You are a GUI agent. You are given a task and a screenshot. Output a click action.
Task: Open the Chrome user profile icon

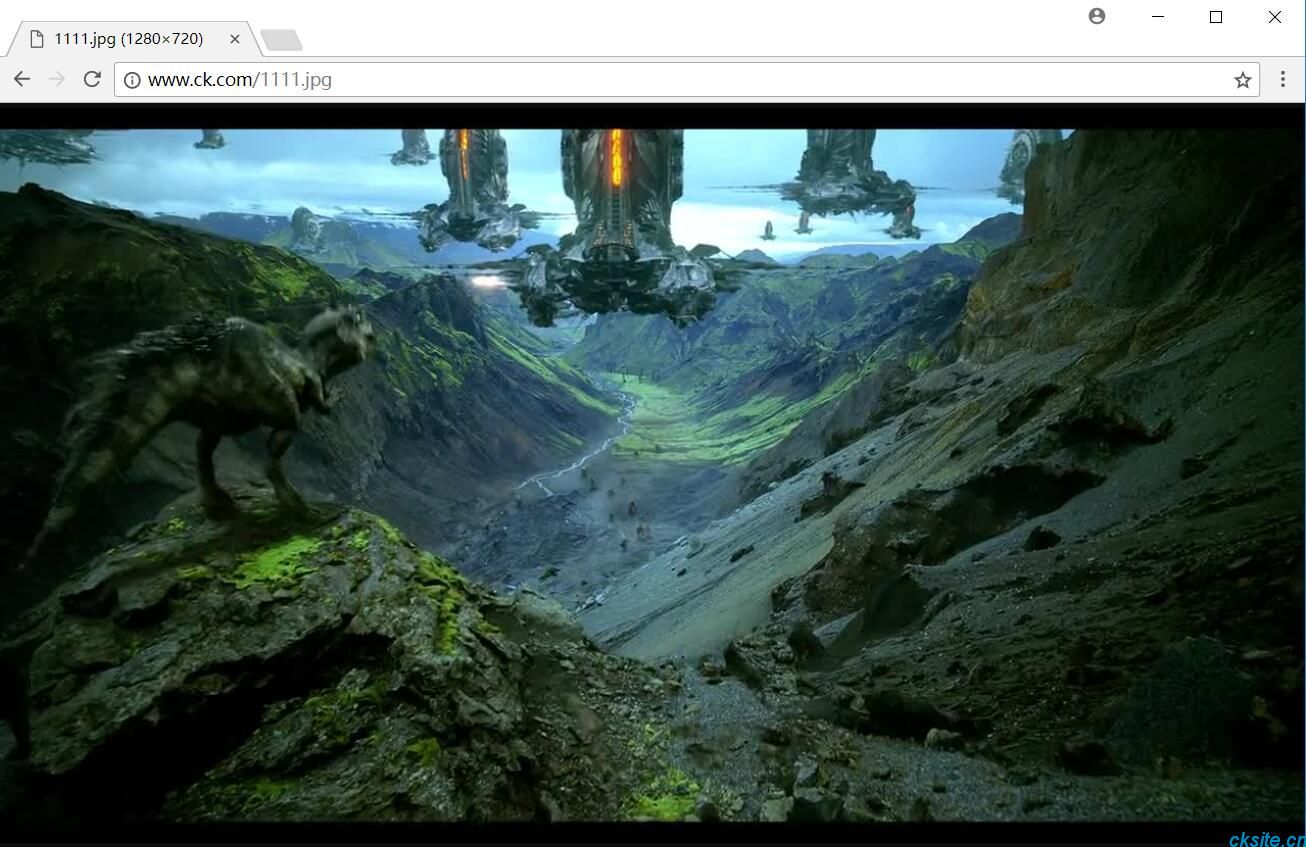tap(1097, 16)
